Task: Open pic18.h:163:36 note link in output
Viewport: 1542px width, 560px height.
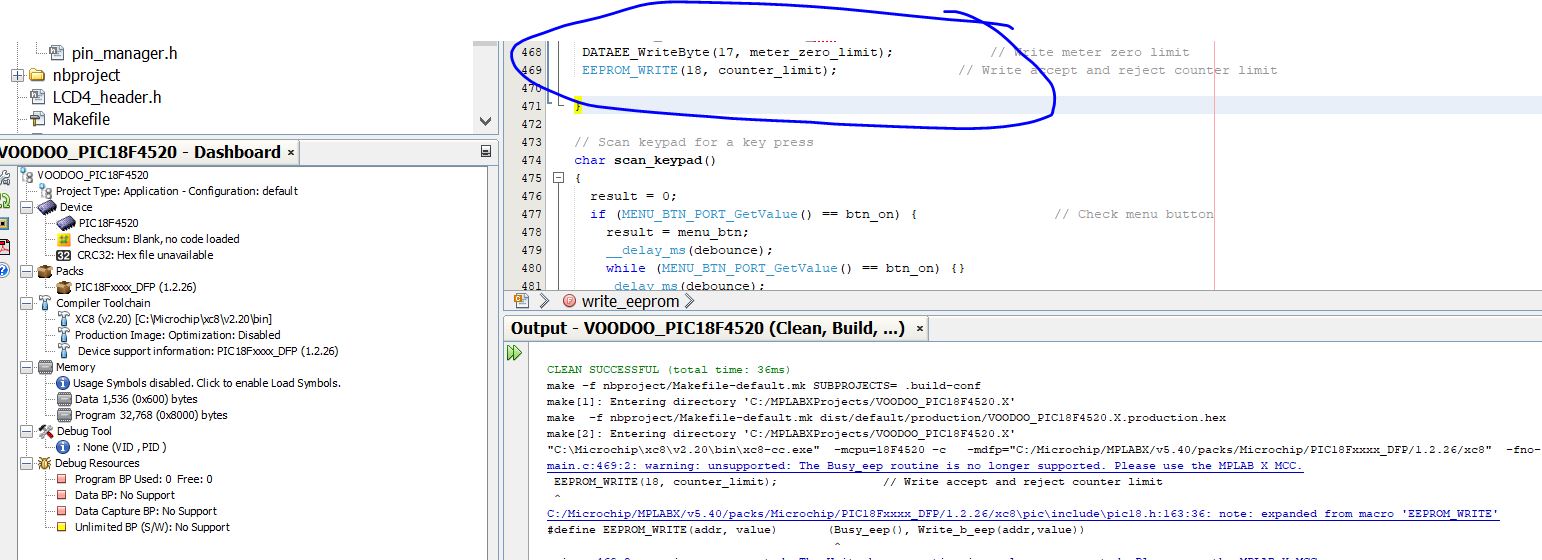Action: (1023, 514)
